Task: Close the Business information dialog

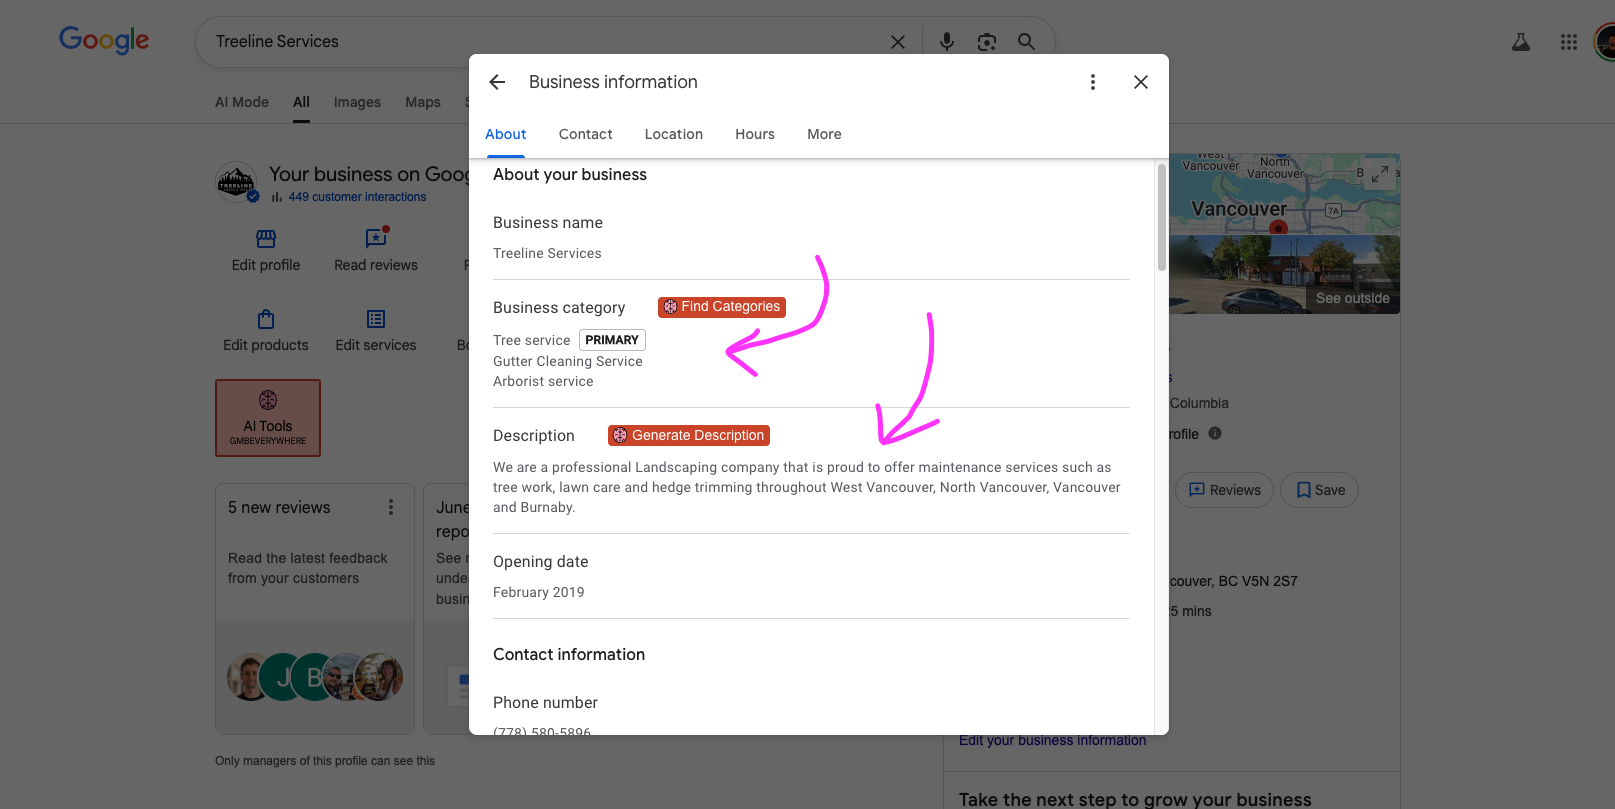Action: tap(1141, 82)
